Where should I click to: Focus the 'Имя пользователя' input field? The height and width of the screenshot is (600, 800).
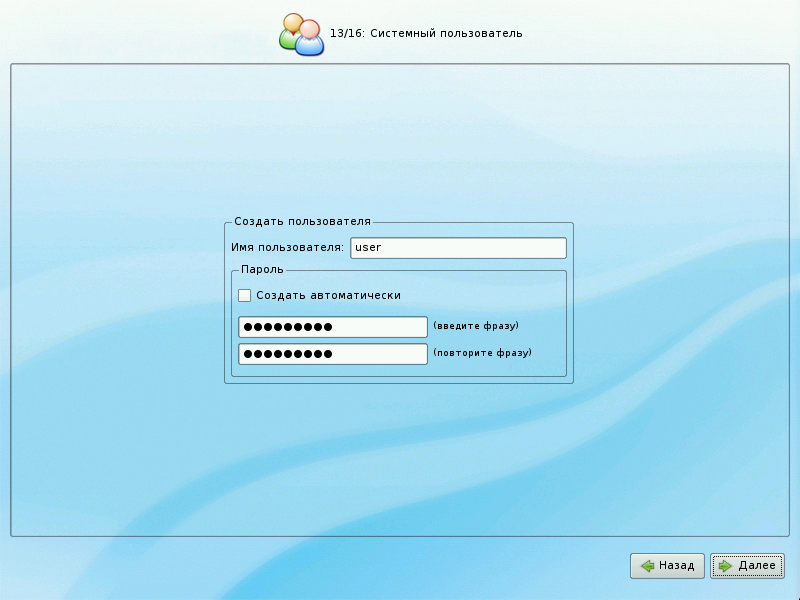[x=458, y=248]
